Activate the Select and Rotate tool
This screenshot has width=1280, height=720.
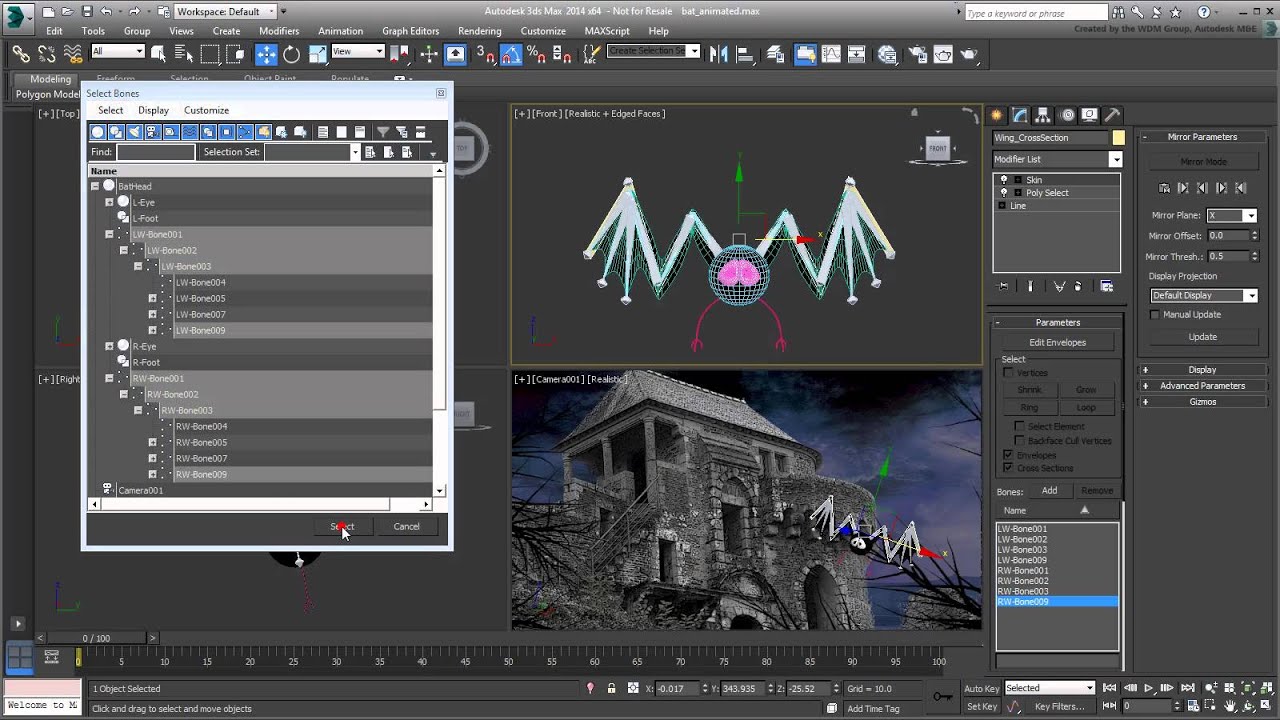coord(291,54)
